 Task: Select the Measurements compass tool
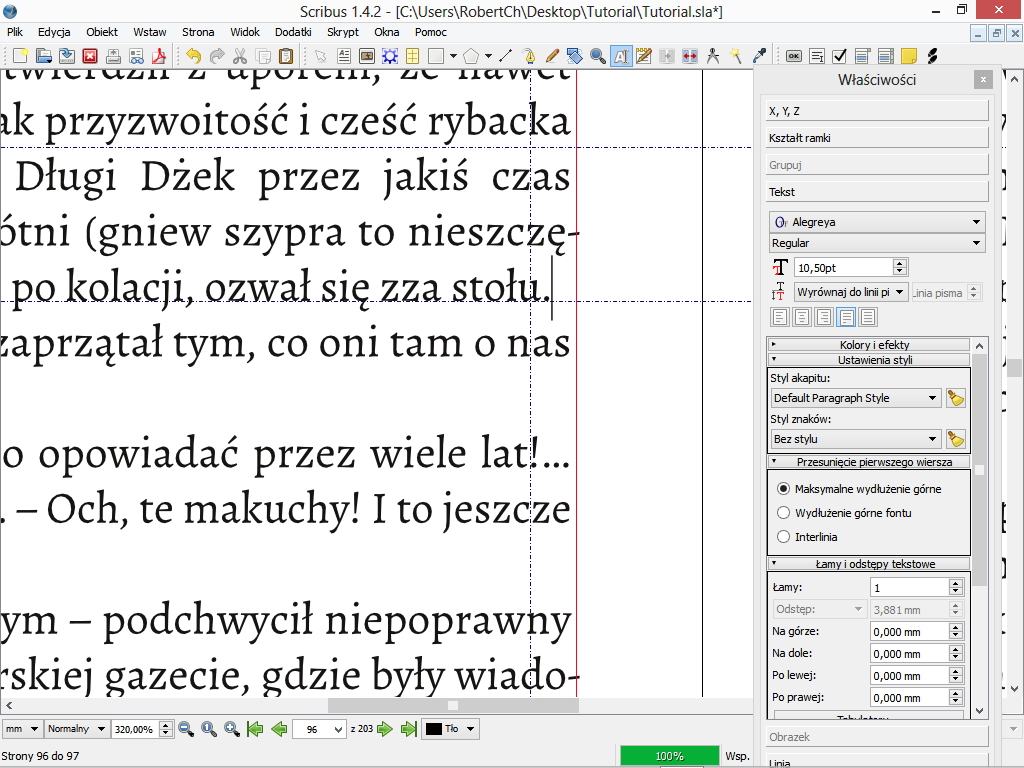click(713, 56)
